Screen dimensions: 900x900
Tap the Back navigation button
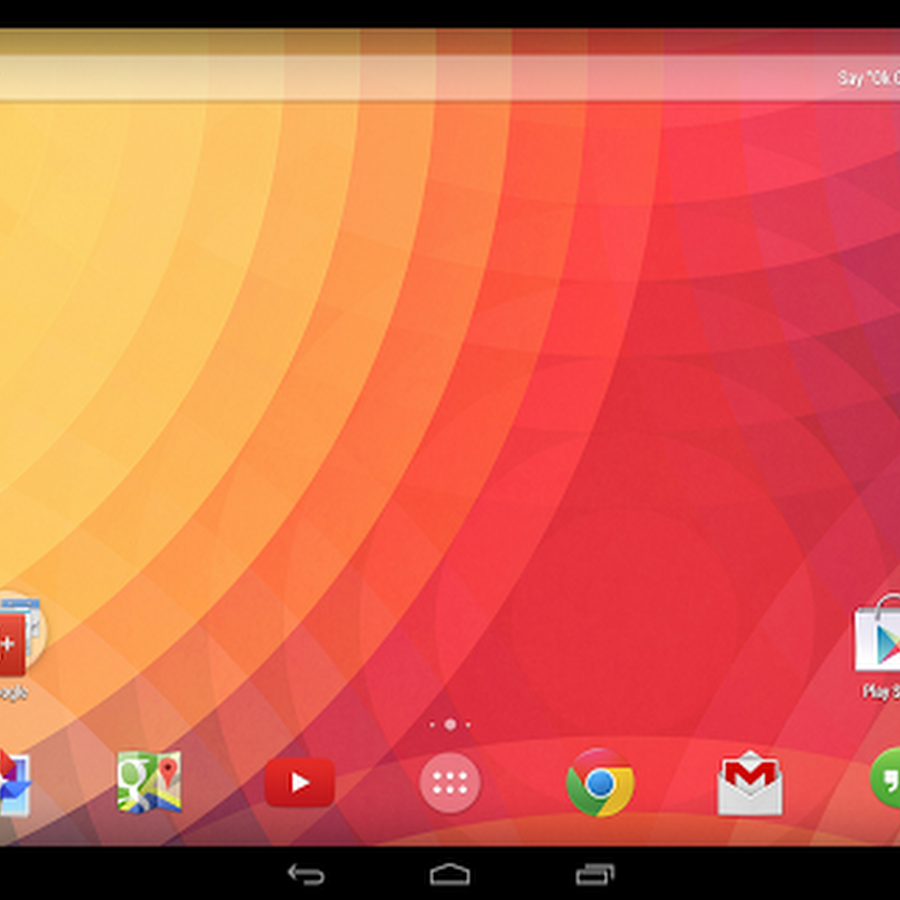pos(305,872)
